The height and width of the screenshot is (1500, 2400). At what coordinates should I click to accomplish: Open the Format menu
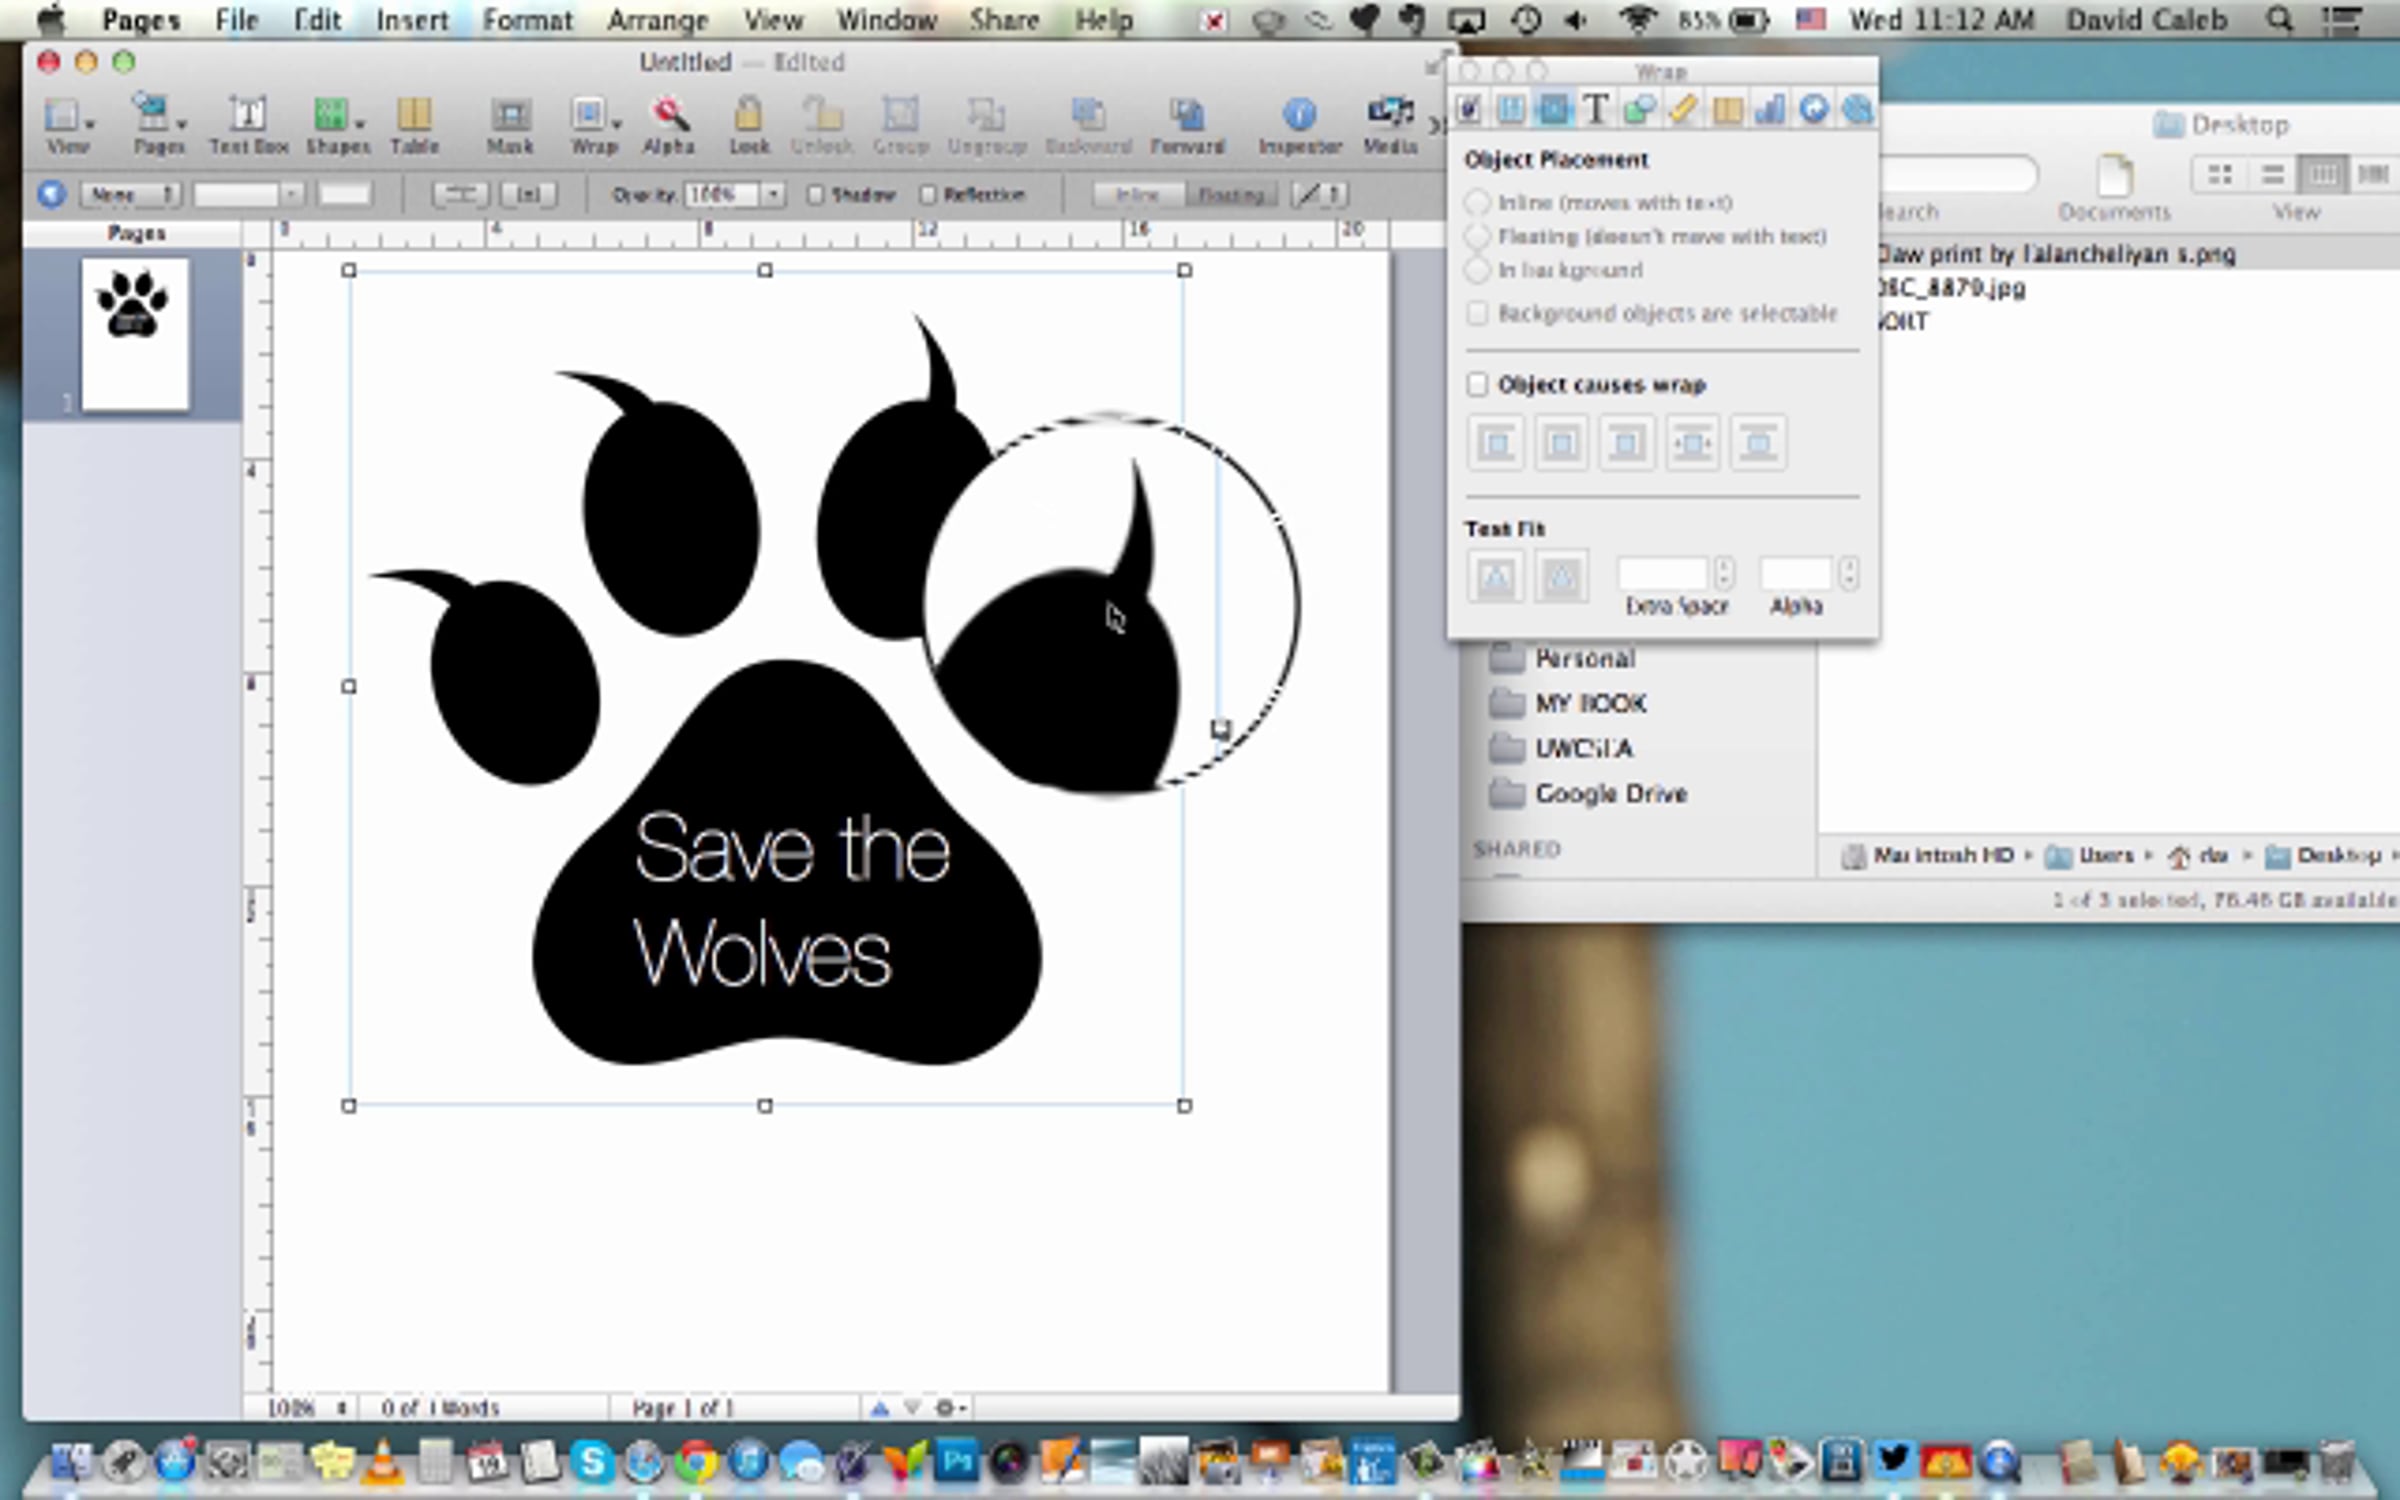tap(527, 20)
